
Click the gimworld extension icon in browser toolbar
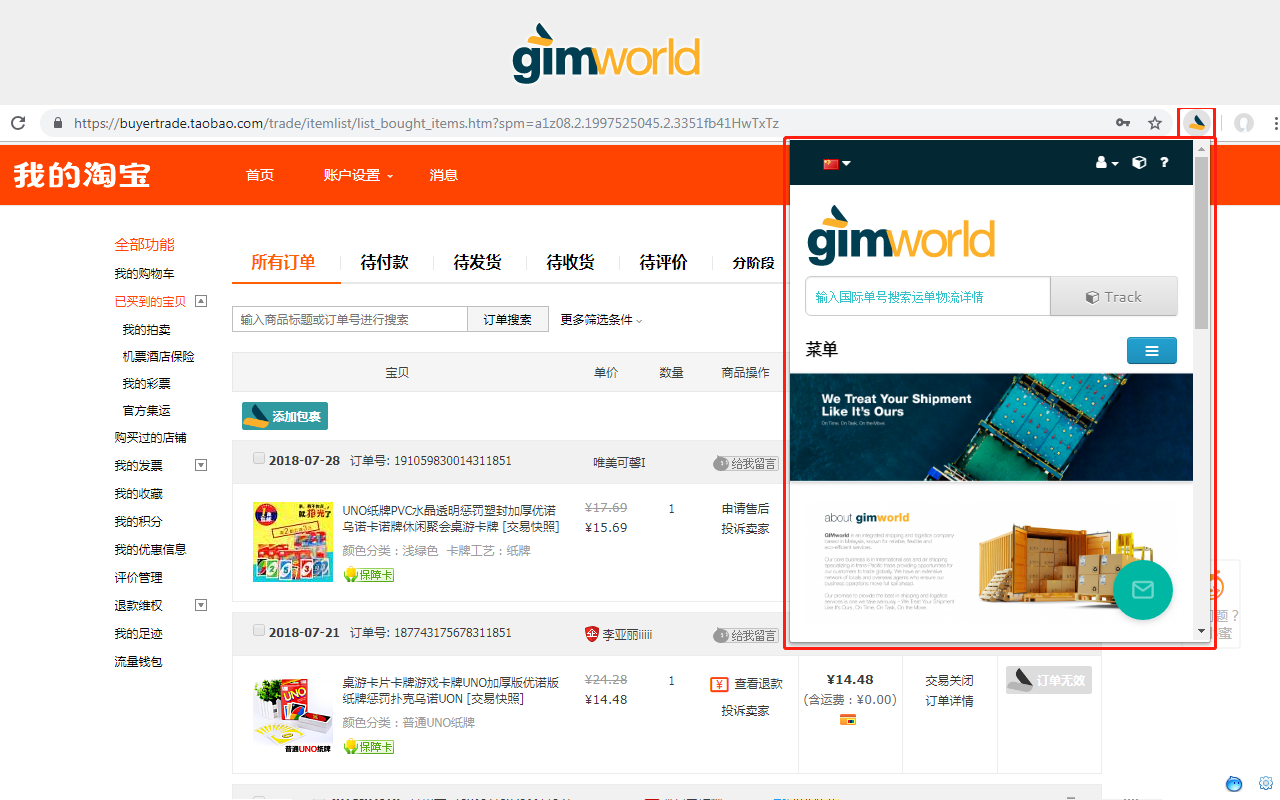[1196, 122]
